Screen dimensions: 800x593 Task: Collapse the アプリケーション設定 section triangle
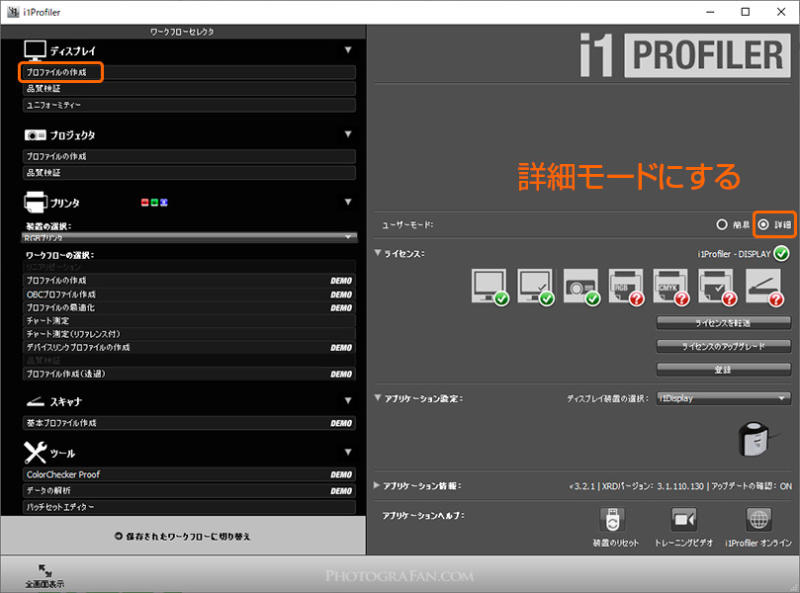[x=378, y=398]
